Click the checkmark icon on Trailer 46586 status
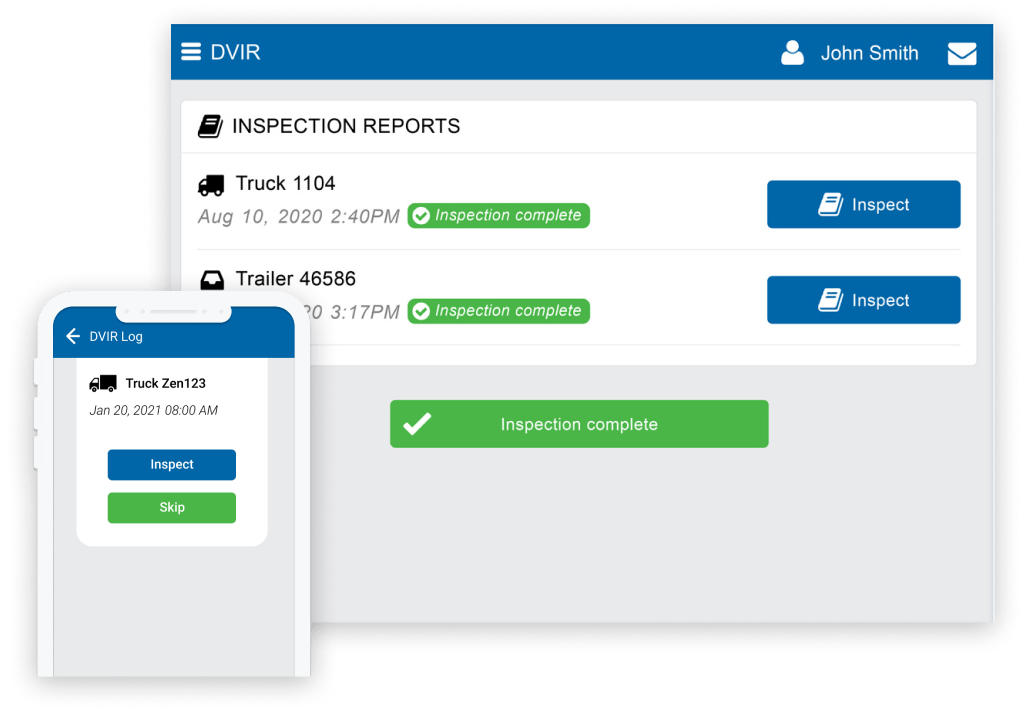The width and height of the screenshot is (1025, 713). point(421,311)
